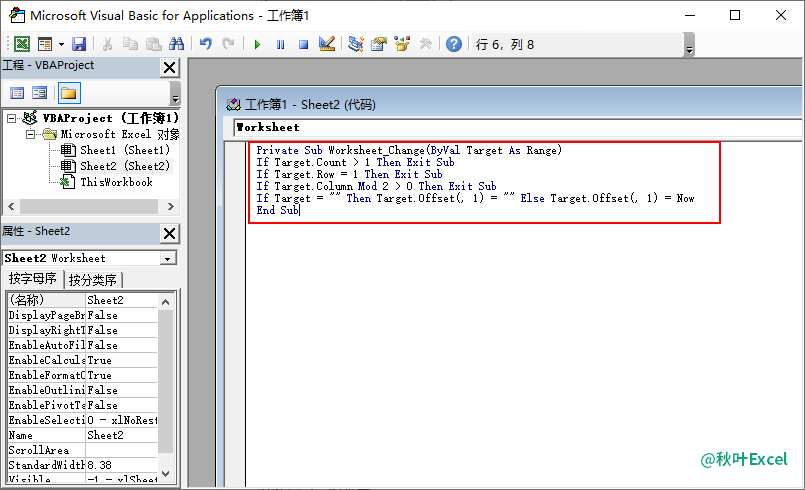Run the macro with the play icon
This screenshot has width=805, height=490.
tap(257, 45)
